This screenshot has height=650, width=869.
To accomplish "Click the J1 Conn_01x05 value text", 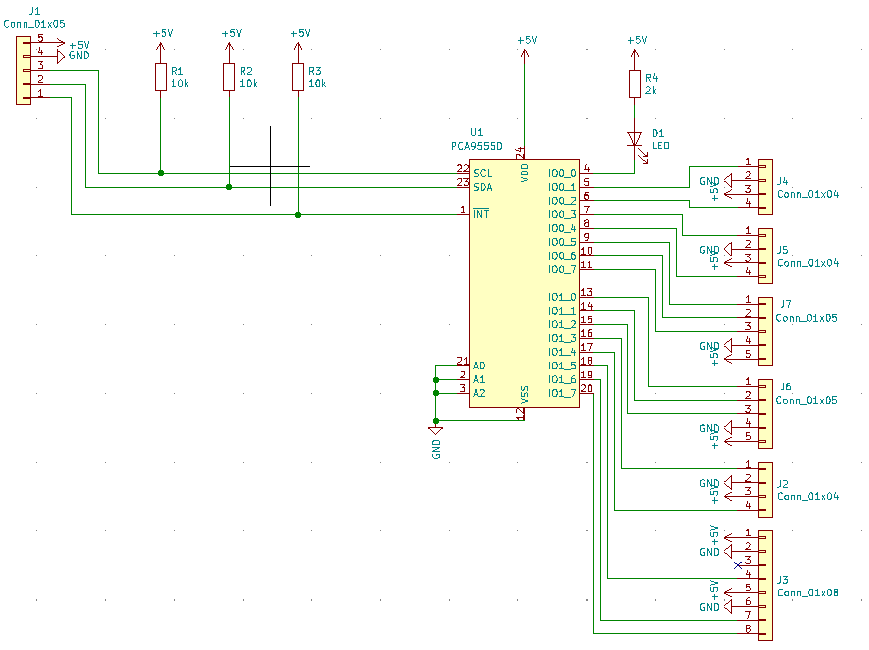I will (x=34, y=24).
